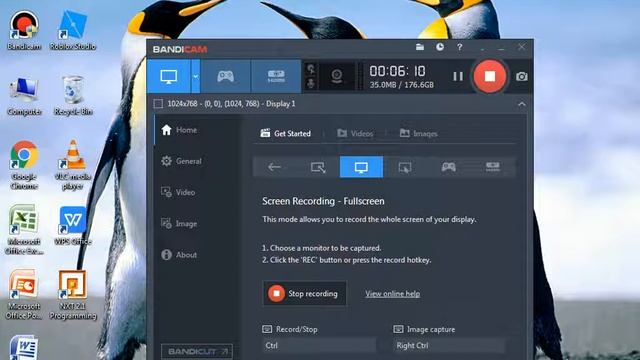Collapse the panel with the up chevron
The width and height of the screenshot is (640, 360).
point(522,104)
